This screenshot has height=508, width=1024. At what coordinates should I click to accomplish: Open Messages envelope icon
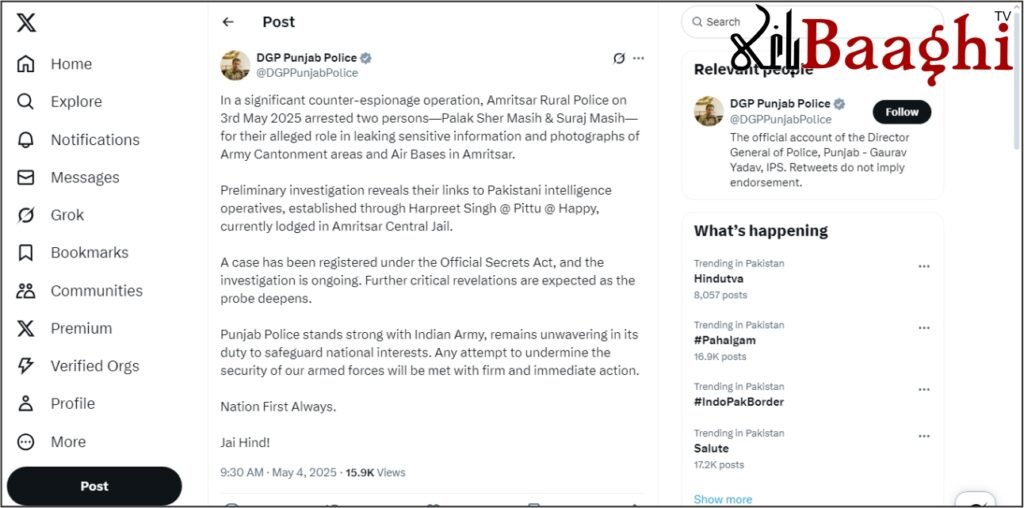[26, 177]
